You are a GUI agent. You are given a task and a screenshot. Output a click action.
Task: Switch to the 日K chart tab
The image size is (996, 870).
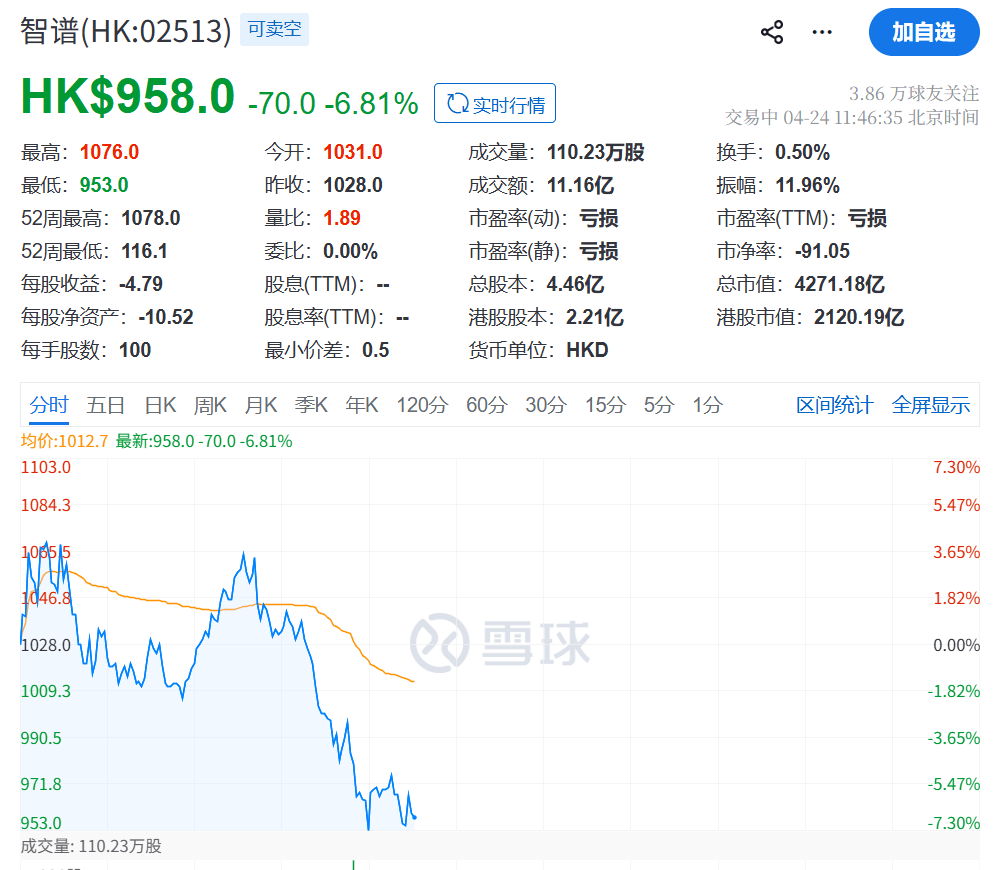click(160, 405)
